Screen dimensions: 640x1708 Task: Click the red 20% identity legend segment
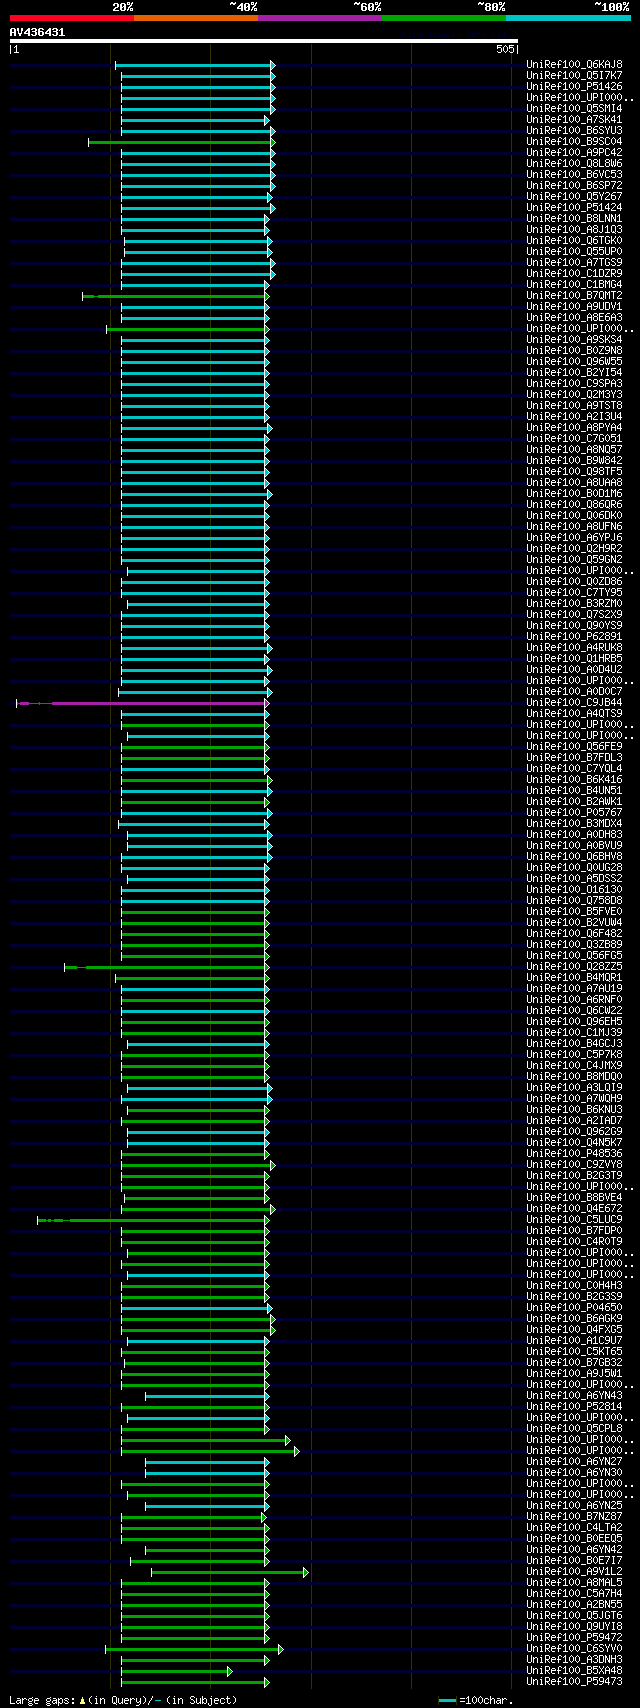click(71, 17)
